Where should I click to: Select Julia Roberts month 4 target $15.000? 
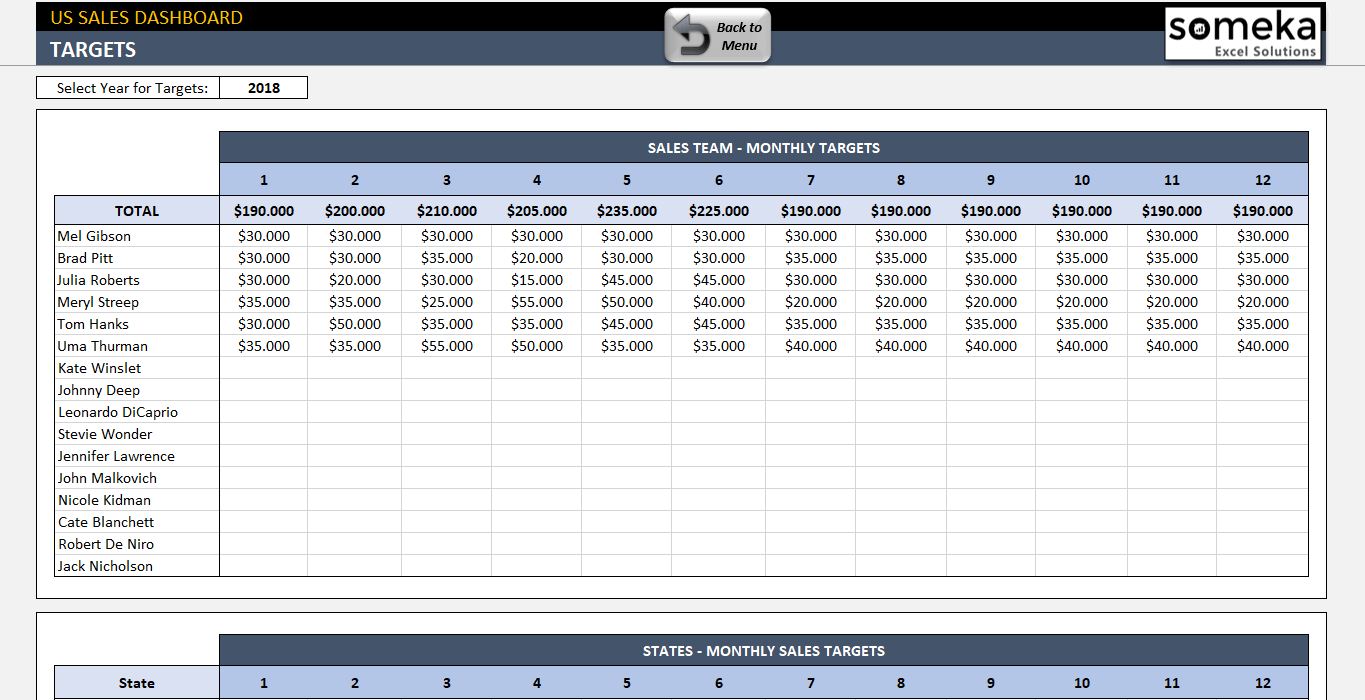pyautogui.click(x=537, y=280)
